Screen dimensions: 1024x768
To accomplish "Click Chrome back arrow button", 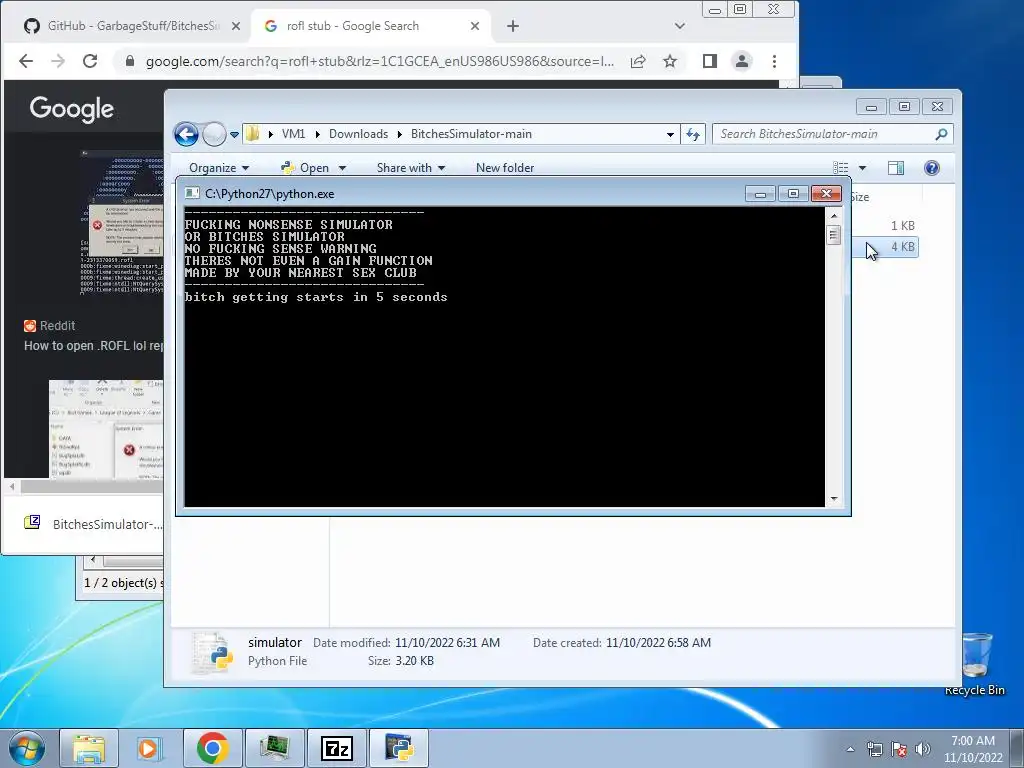I will click(x=25, y=61).
